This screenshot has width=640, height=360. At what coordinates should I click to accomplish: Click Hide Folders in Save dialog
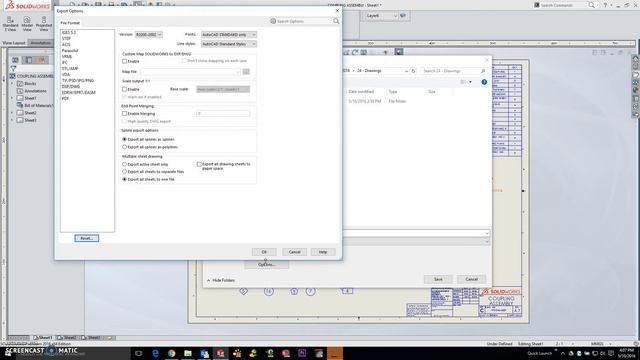point(221,280)
